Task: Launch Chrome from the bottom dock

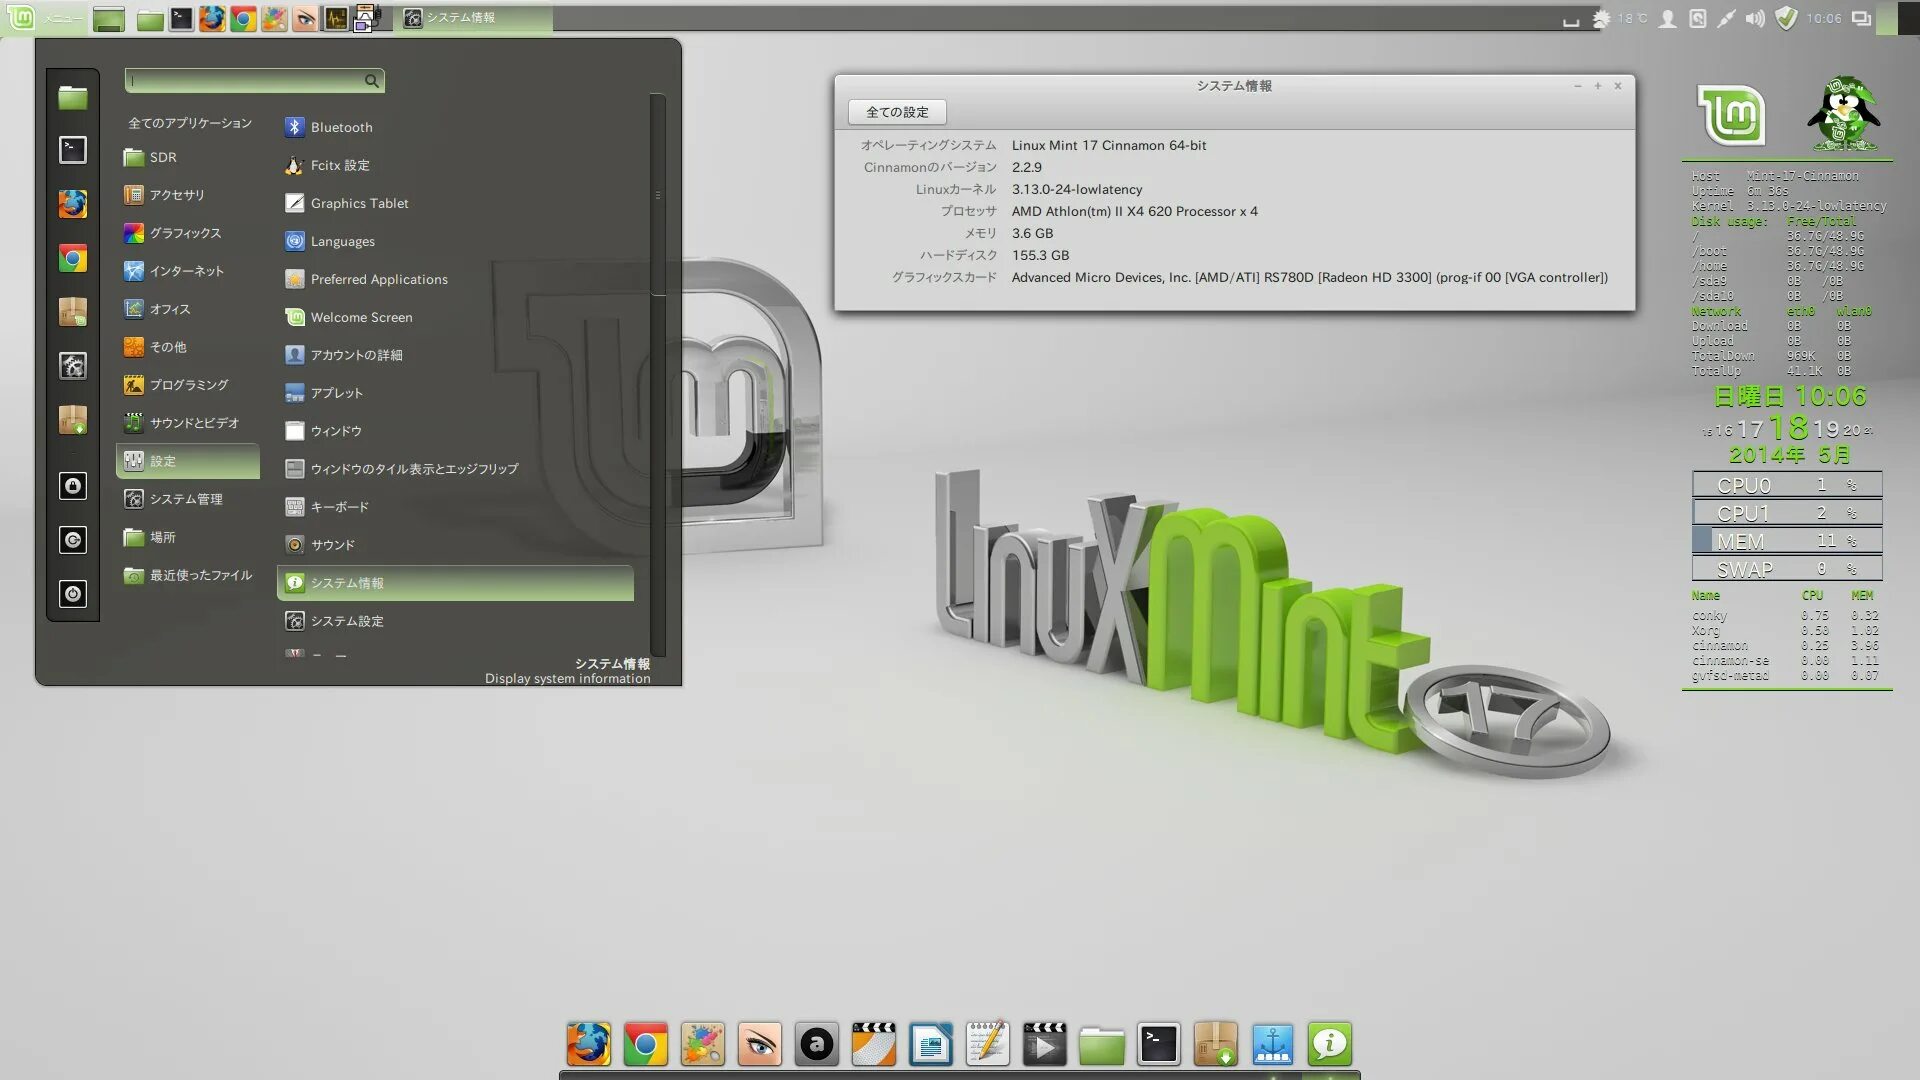Action: 645,1045
